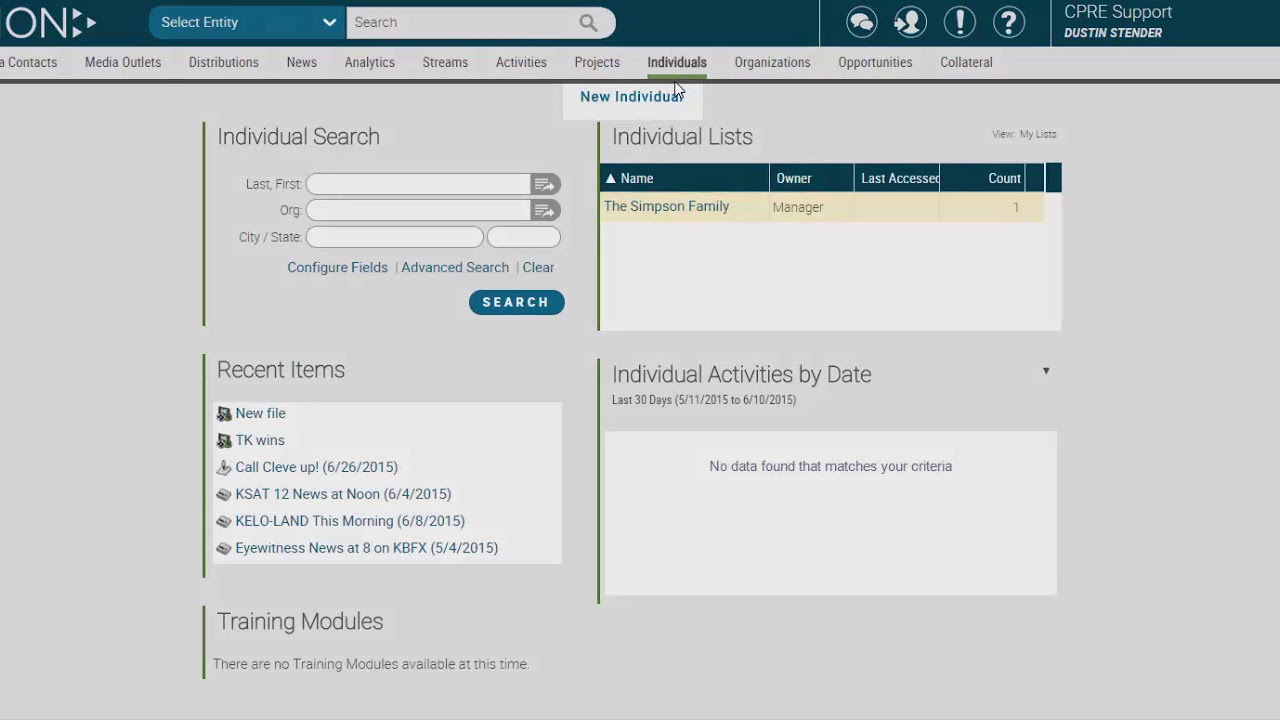Screen dimensions: 1280x720
Task: Open the Contacts menu
Action: pyautogui.click(x=29, y=62)
